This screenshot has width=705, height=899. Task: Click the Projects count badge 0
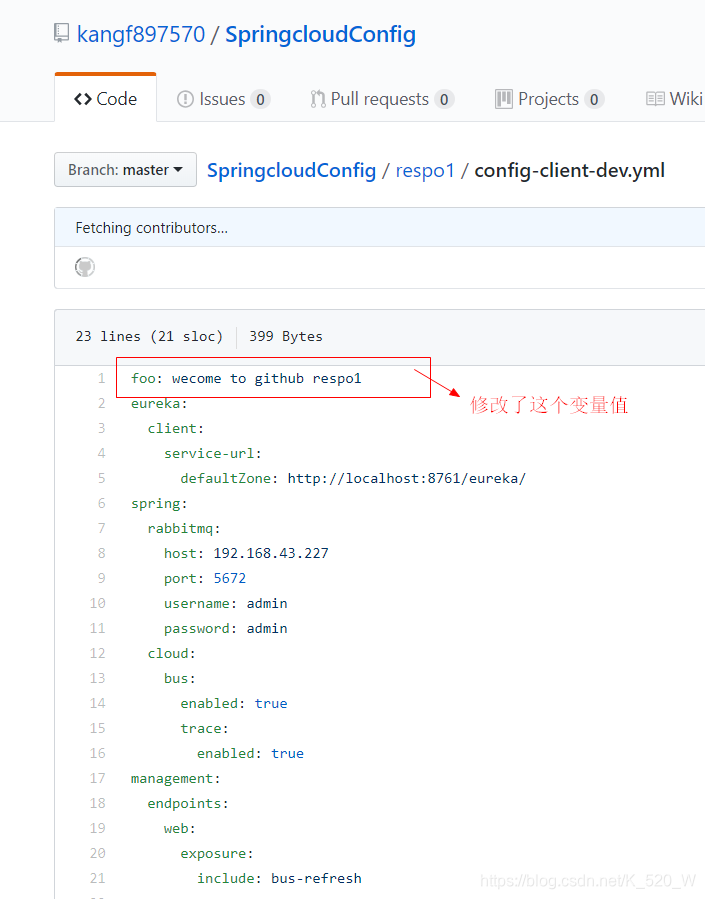pos(594,100)
